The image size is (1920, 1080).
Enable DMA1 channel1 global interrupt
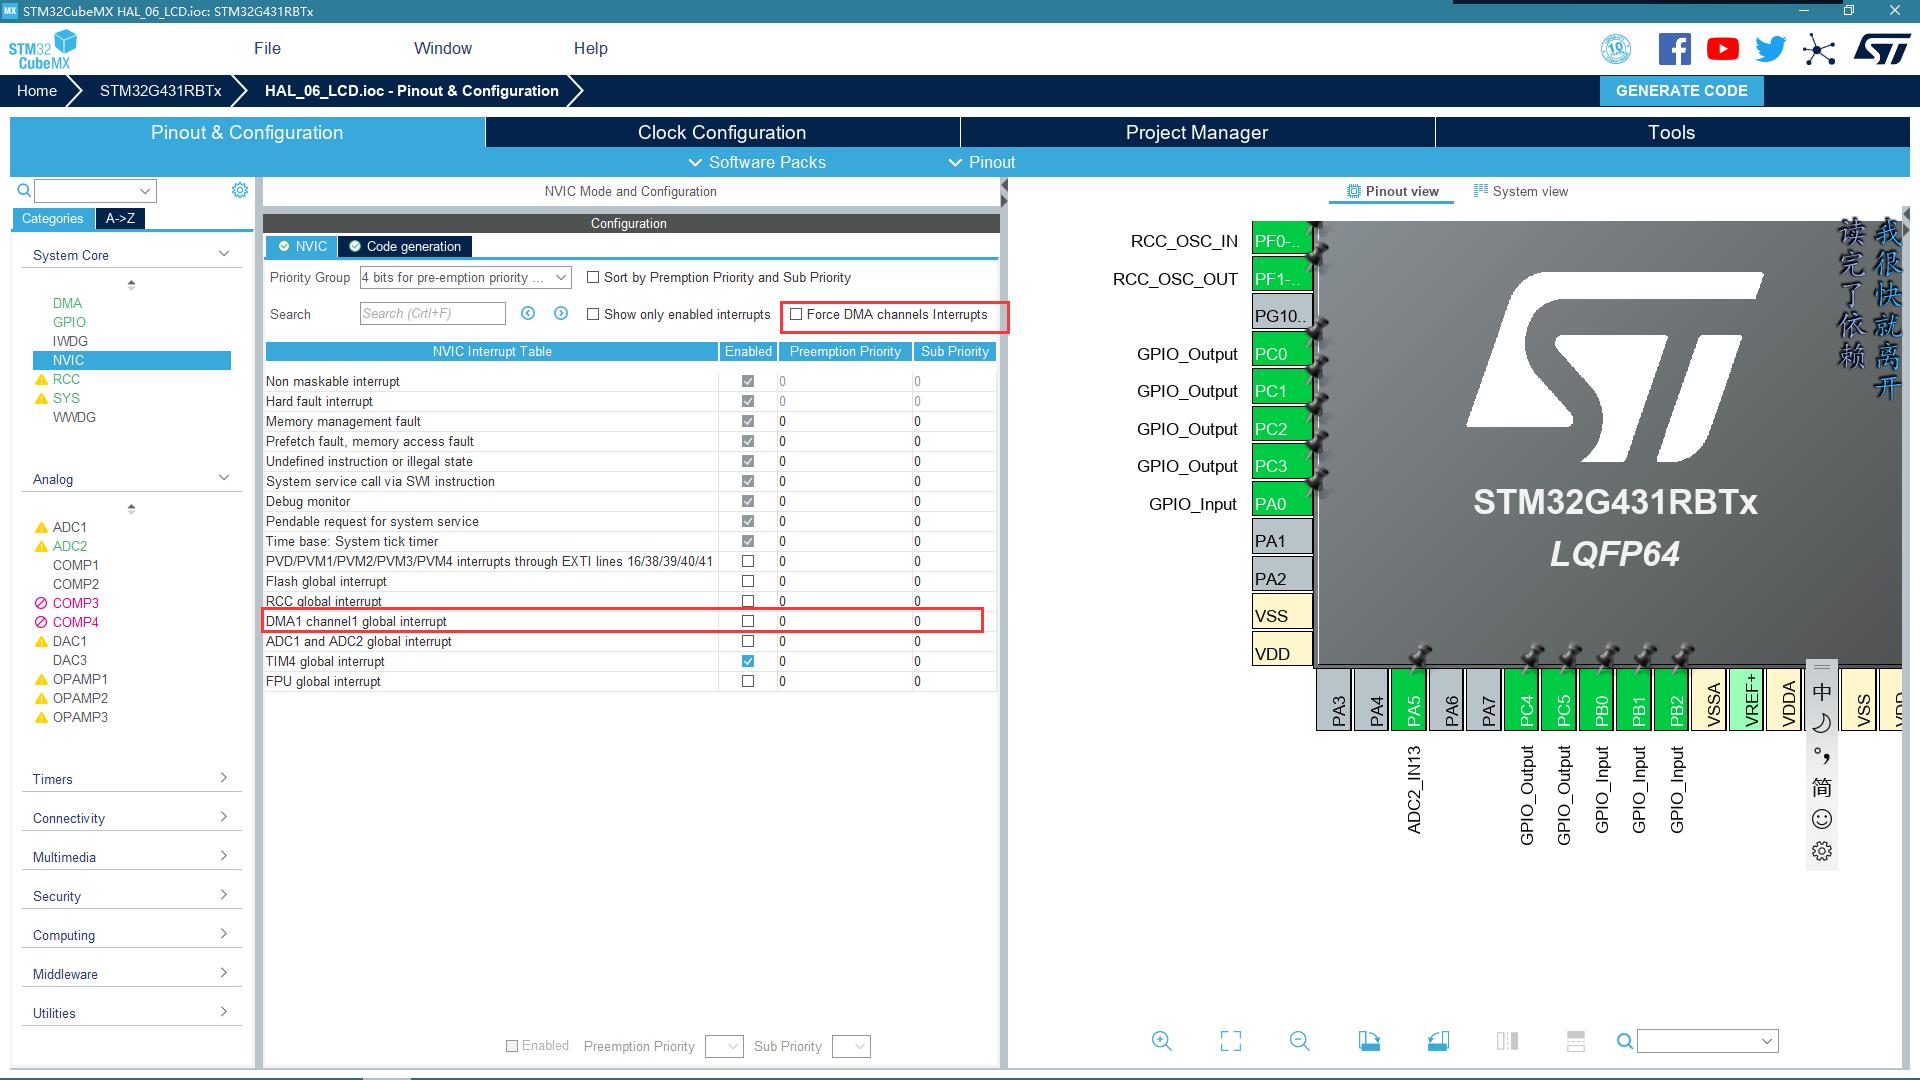[x=748, y=621]
